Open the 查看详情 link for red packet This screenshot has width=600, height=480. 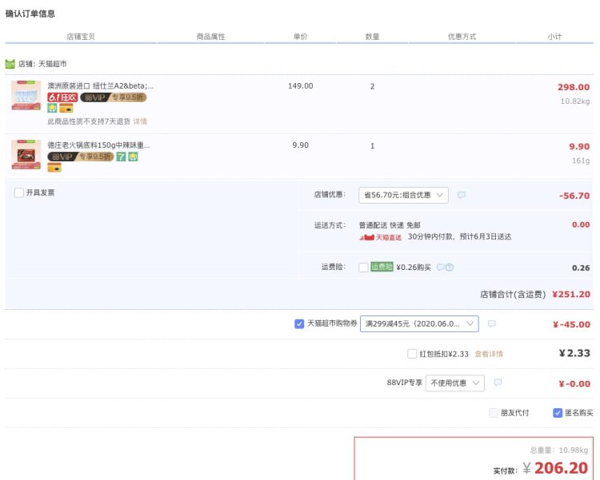pos(489,354)
